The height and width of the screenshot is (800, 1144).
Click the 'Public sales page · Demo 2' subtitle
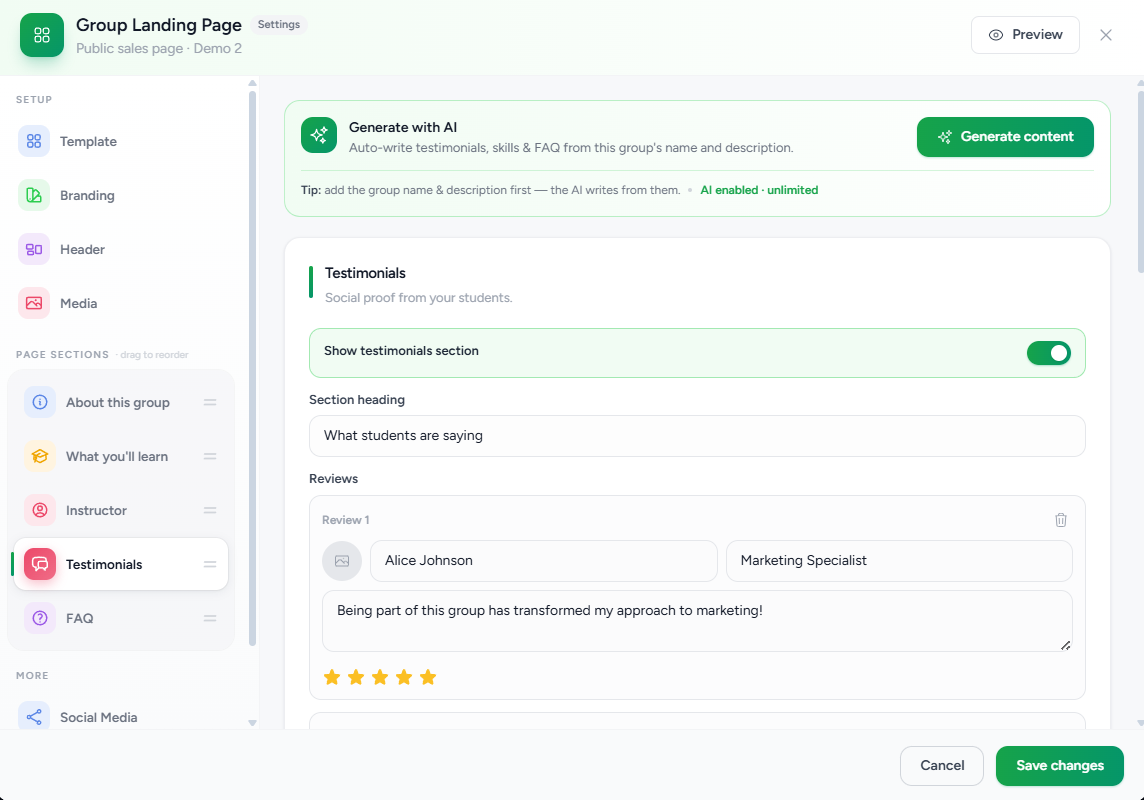tap(159, 49)
